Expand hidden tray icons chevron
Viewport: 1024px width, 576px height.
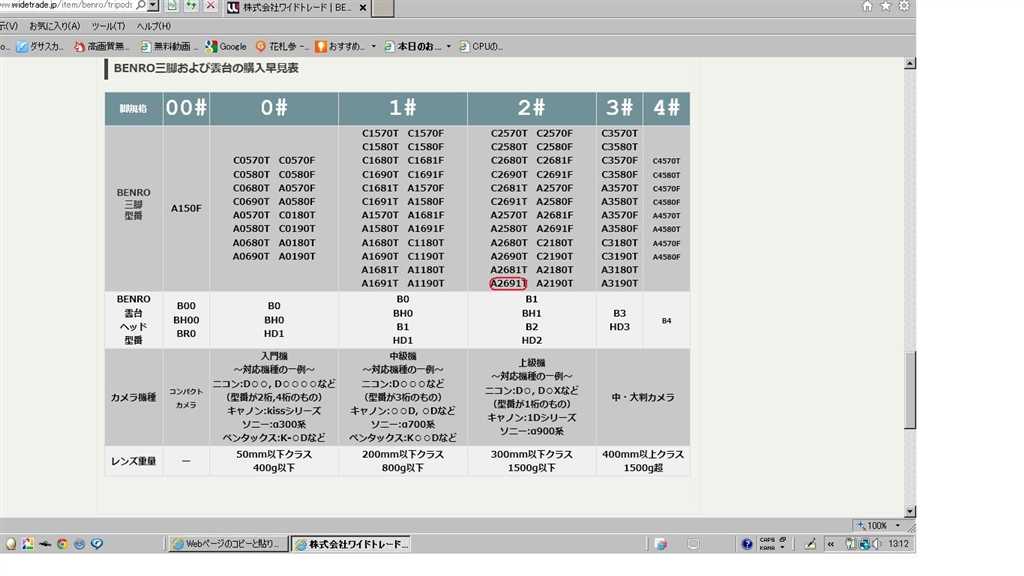831,543
